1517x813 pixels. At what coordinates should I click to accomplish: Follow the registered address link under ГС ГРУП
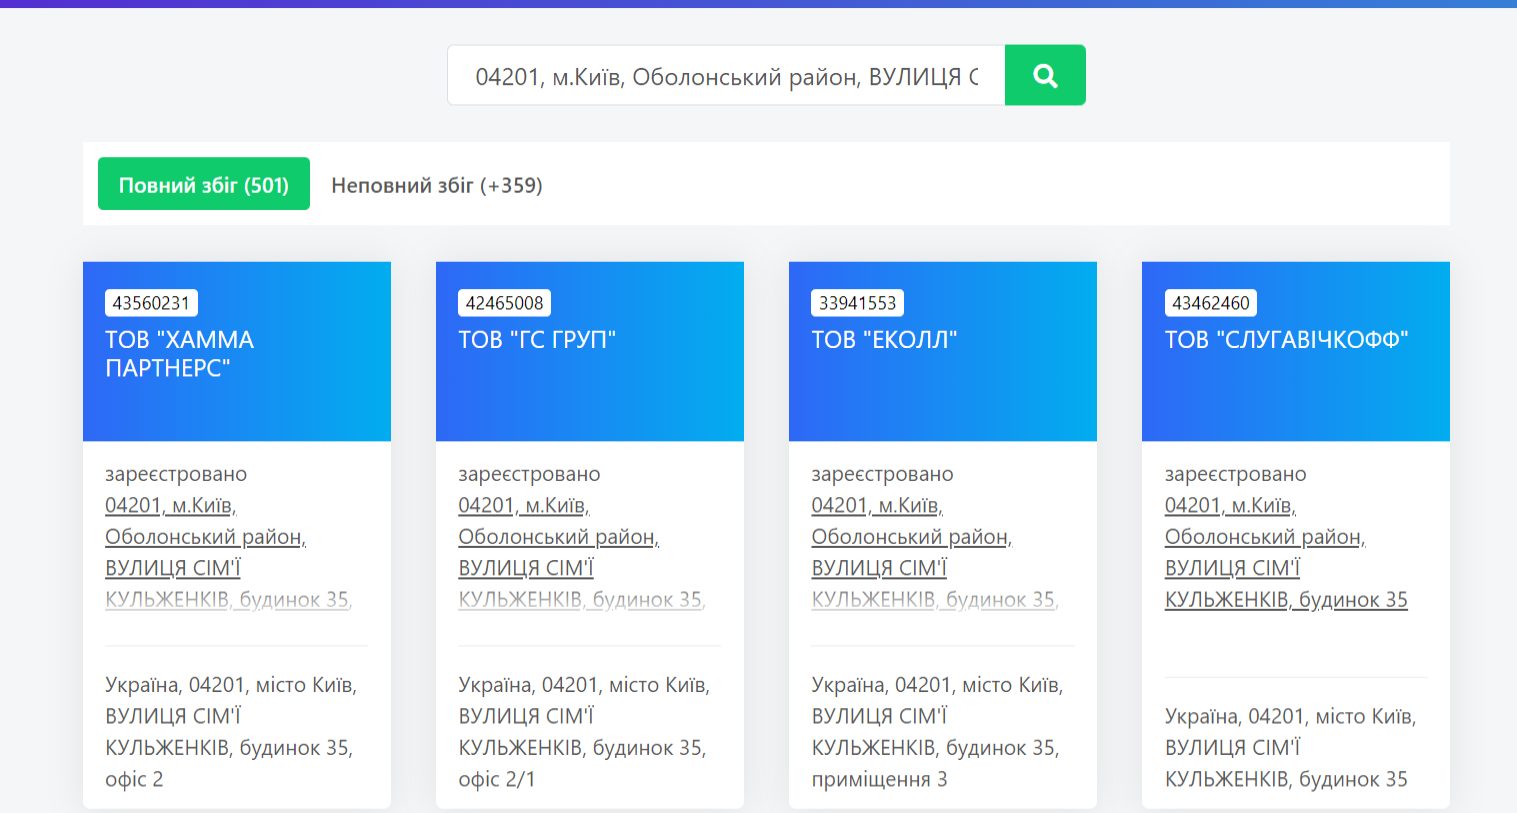[x=558, y=537]
